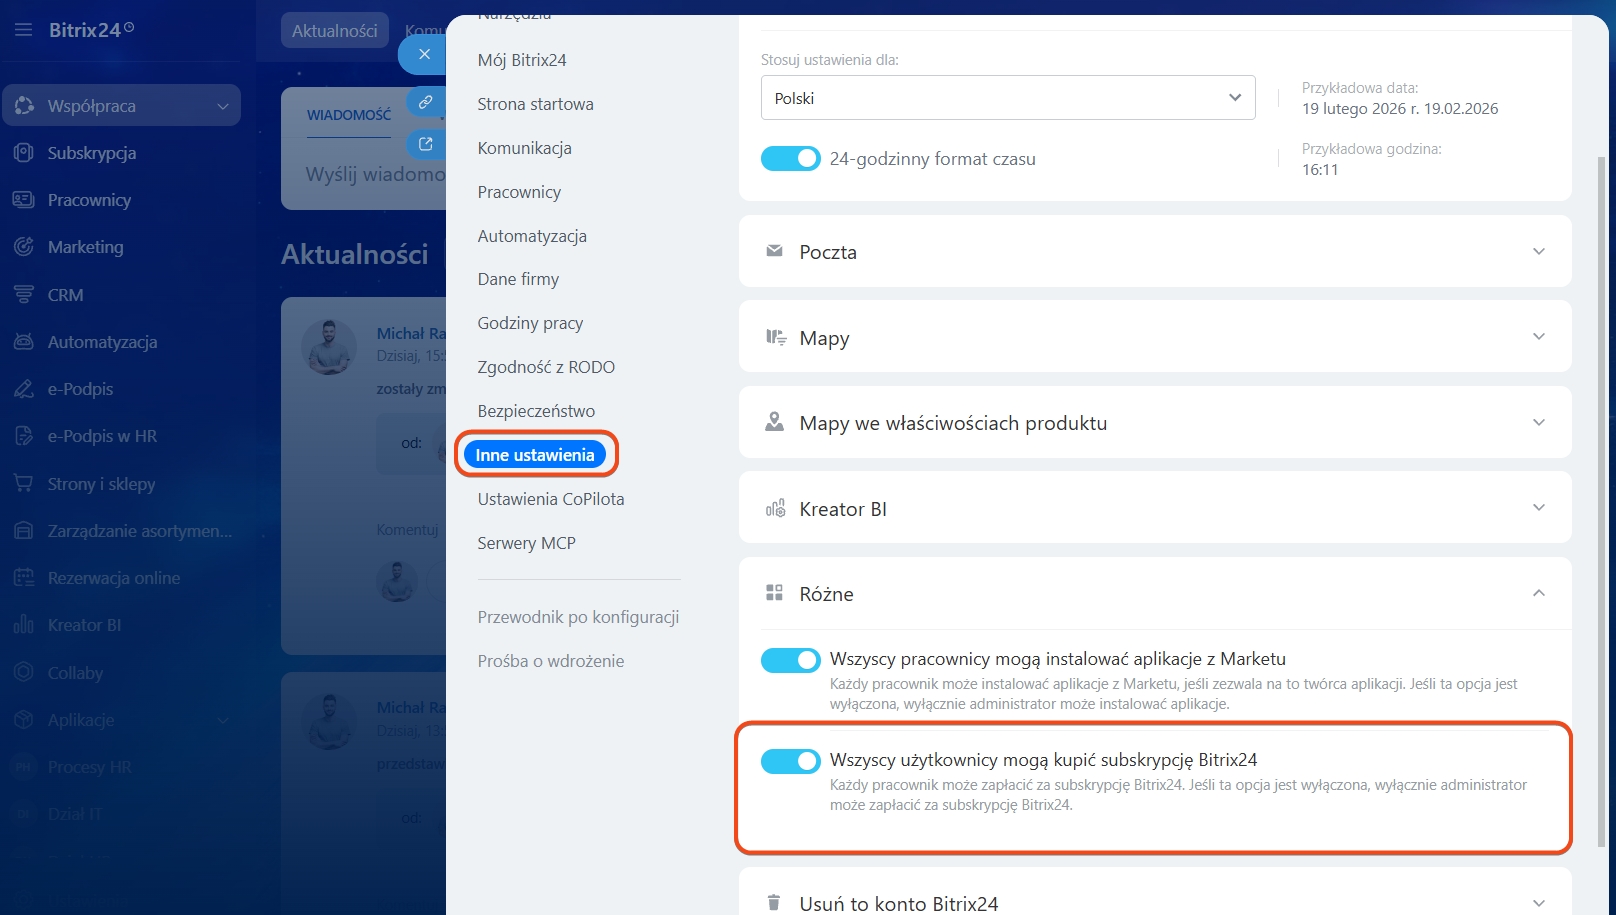Click the Kreator BI section icon in settings
This screenshot has height=915, width=1616.
pos(775,508)
